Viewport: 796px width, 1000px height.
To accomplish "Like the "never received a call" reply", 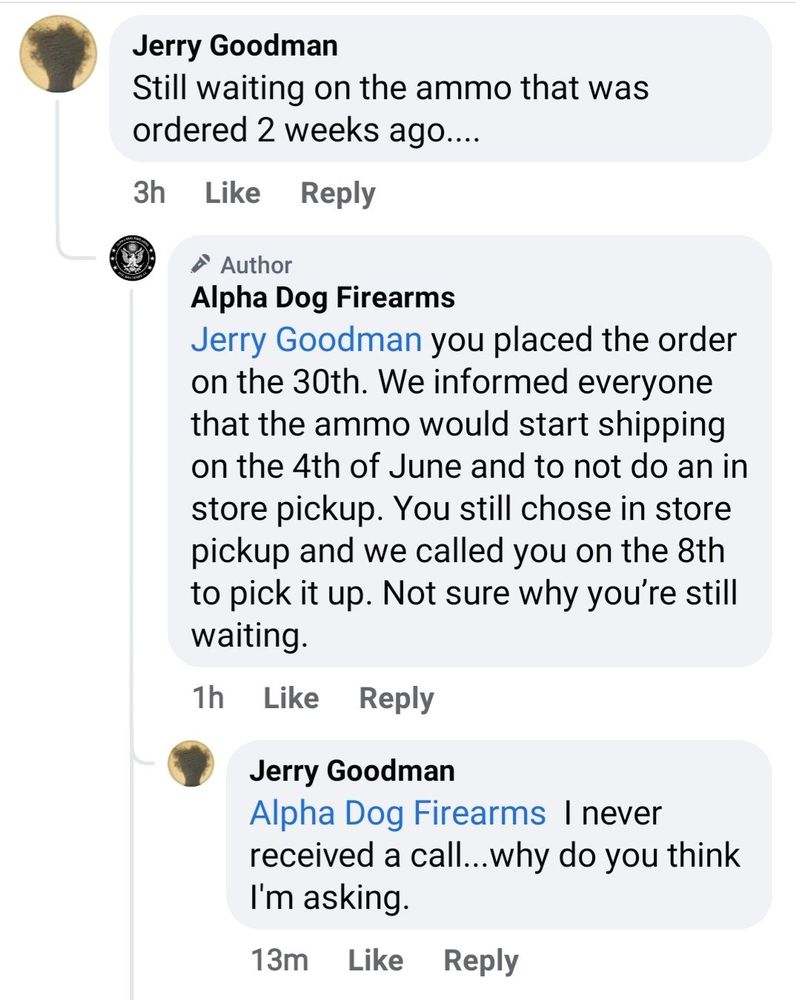I will 375,961.
